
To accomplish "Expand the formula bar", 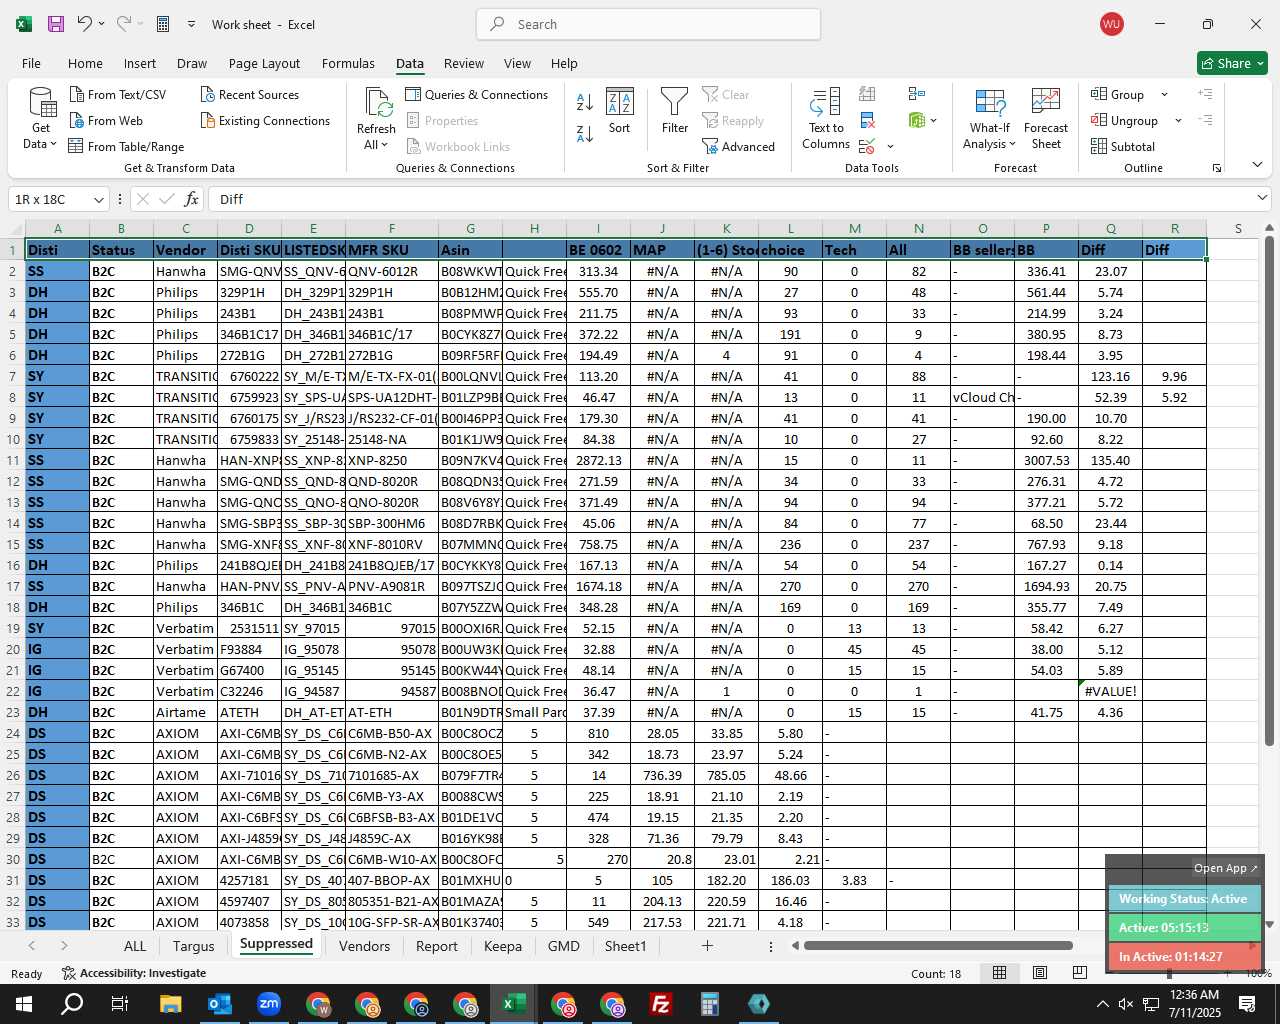I will [1262, 198].
